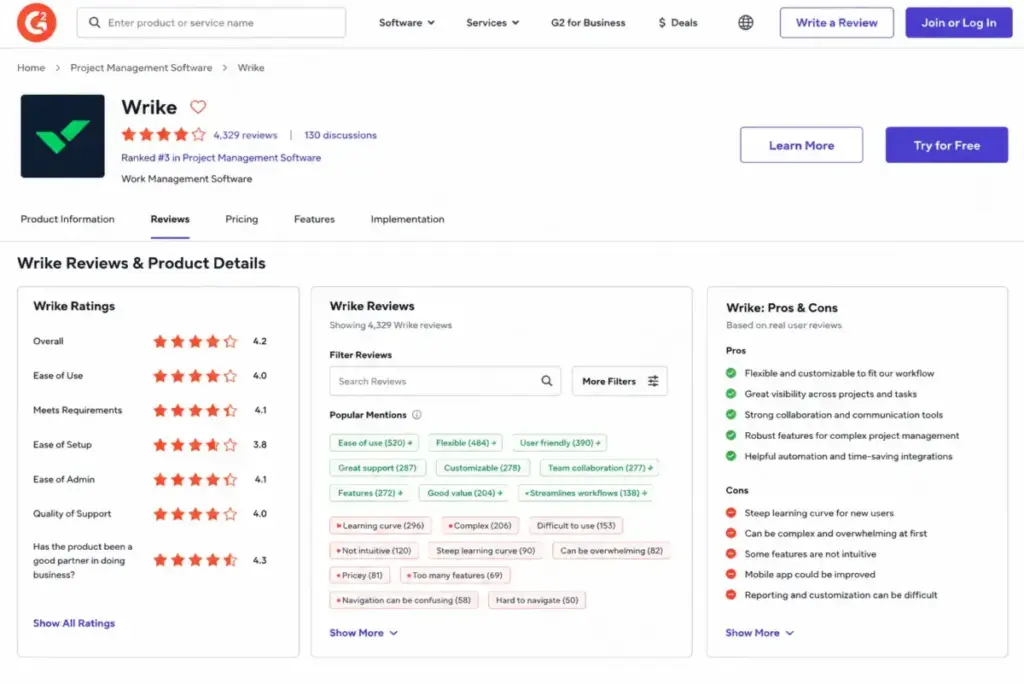This screenshot has height=684, width=1024.
Task: Click the Ease of Setup rating stars
Action: click(195, 445)
